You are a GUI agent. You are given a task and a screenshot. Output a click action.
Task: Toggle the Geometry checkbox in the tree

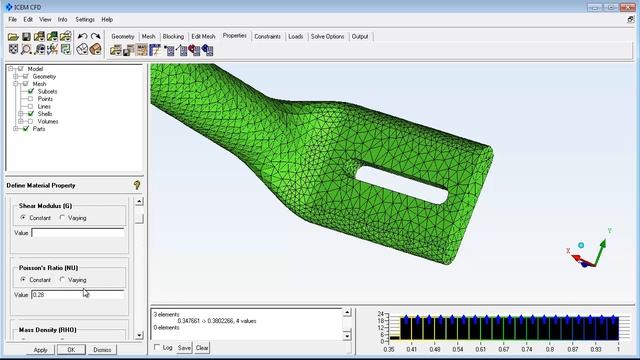[x=26, y=76]
